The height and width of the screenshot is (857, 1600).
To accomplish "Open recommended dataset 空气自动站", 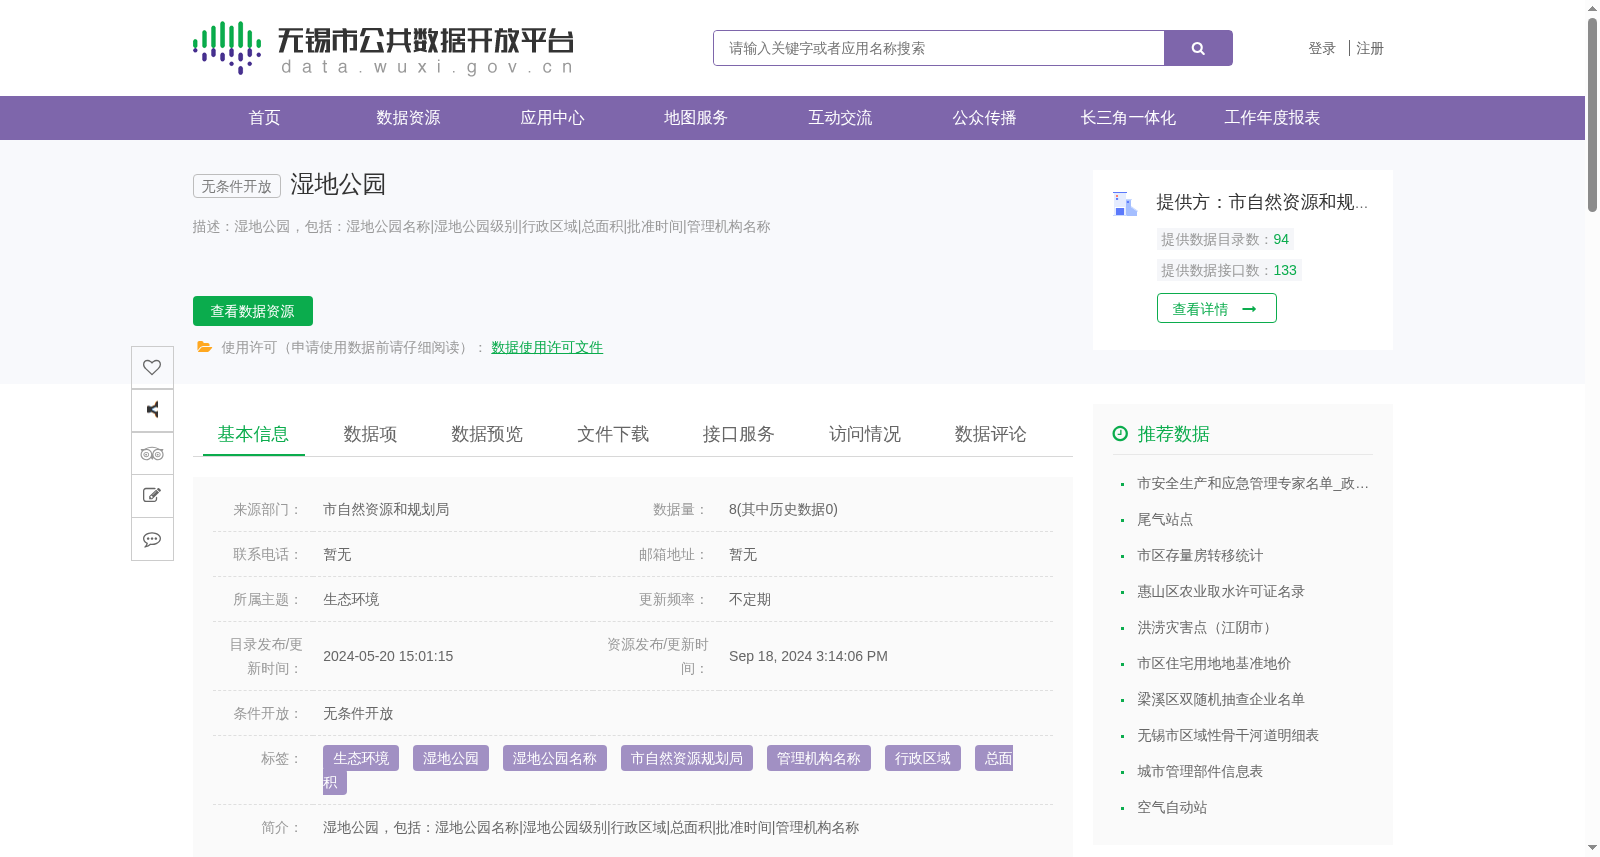I will [1172, 807].
